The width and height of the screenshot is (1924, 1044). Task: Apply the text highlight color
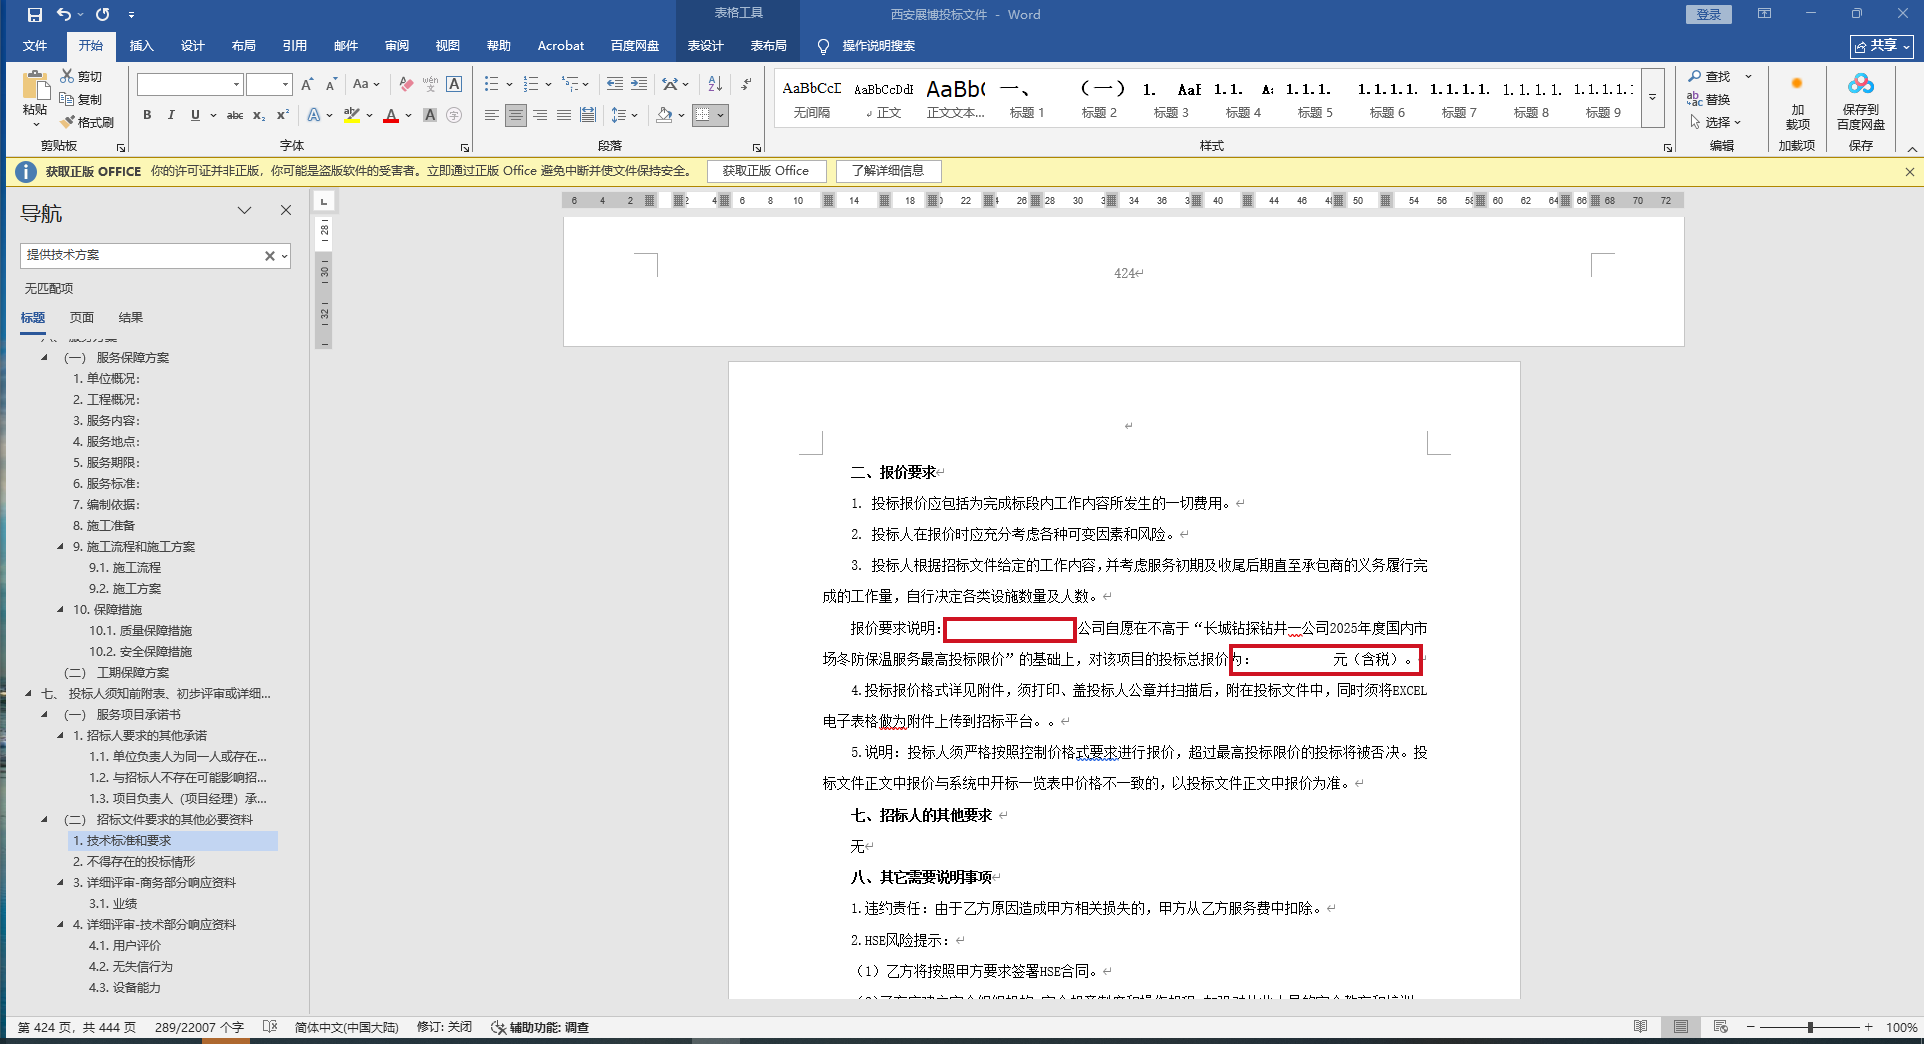(x=351, y=116)
